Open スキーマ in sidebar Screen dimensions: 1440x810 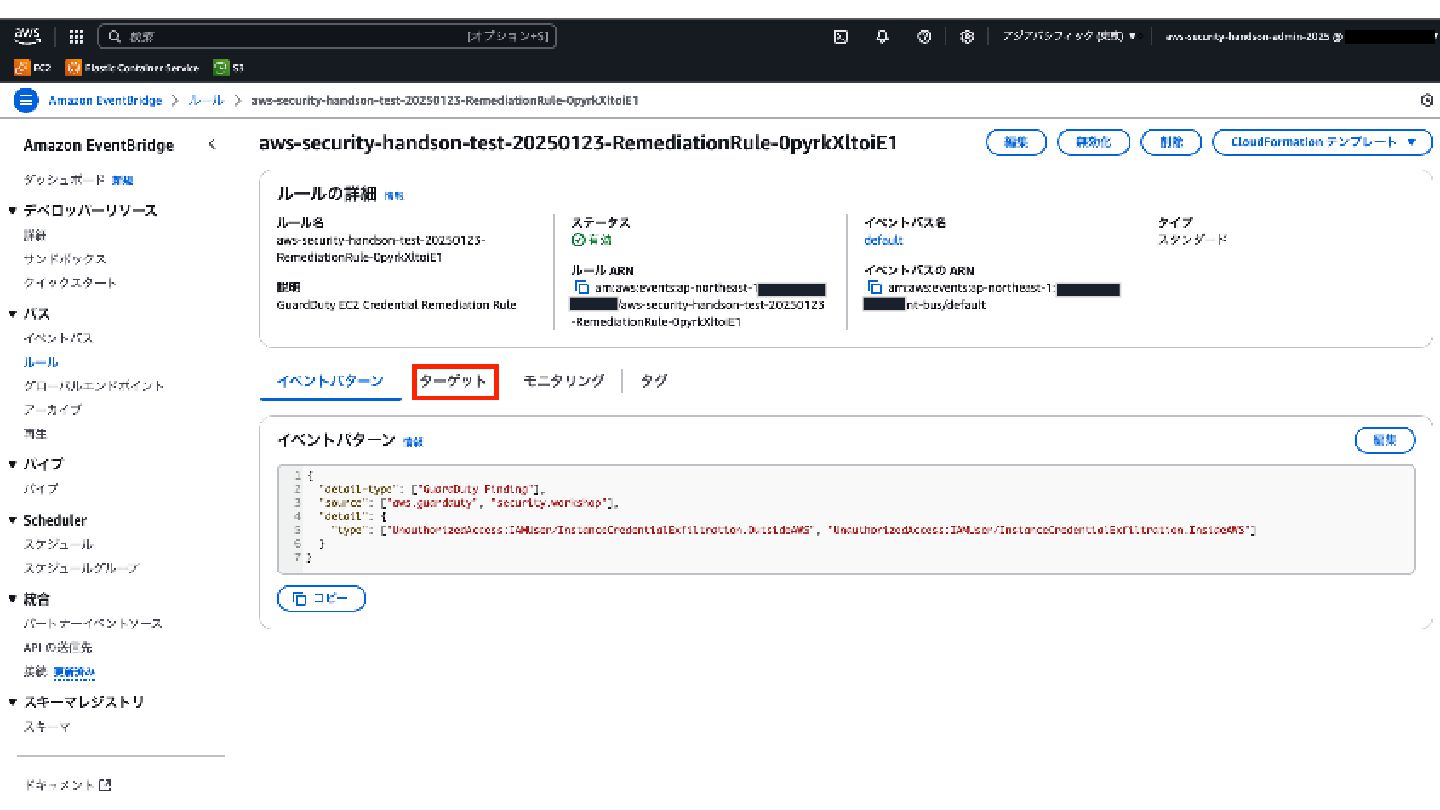[x=47, y=727]
